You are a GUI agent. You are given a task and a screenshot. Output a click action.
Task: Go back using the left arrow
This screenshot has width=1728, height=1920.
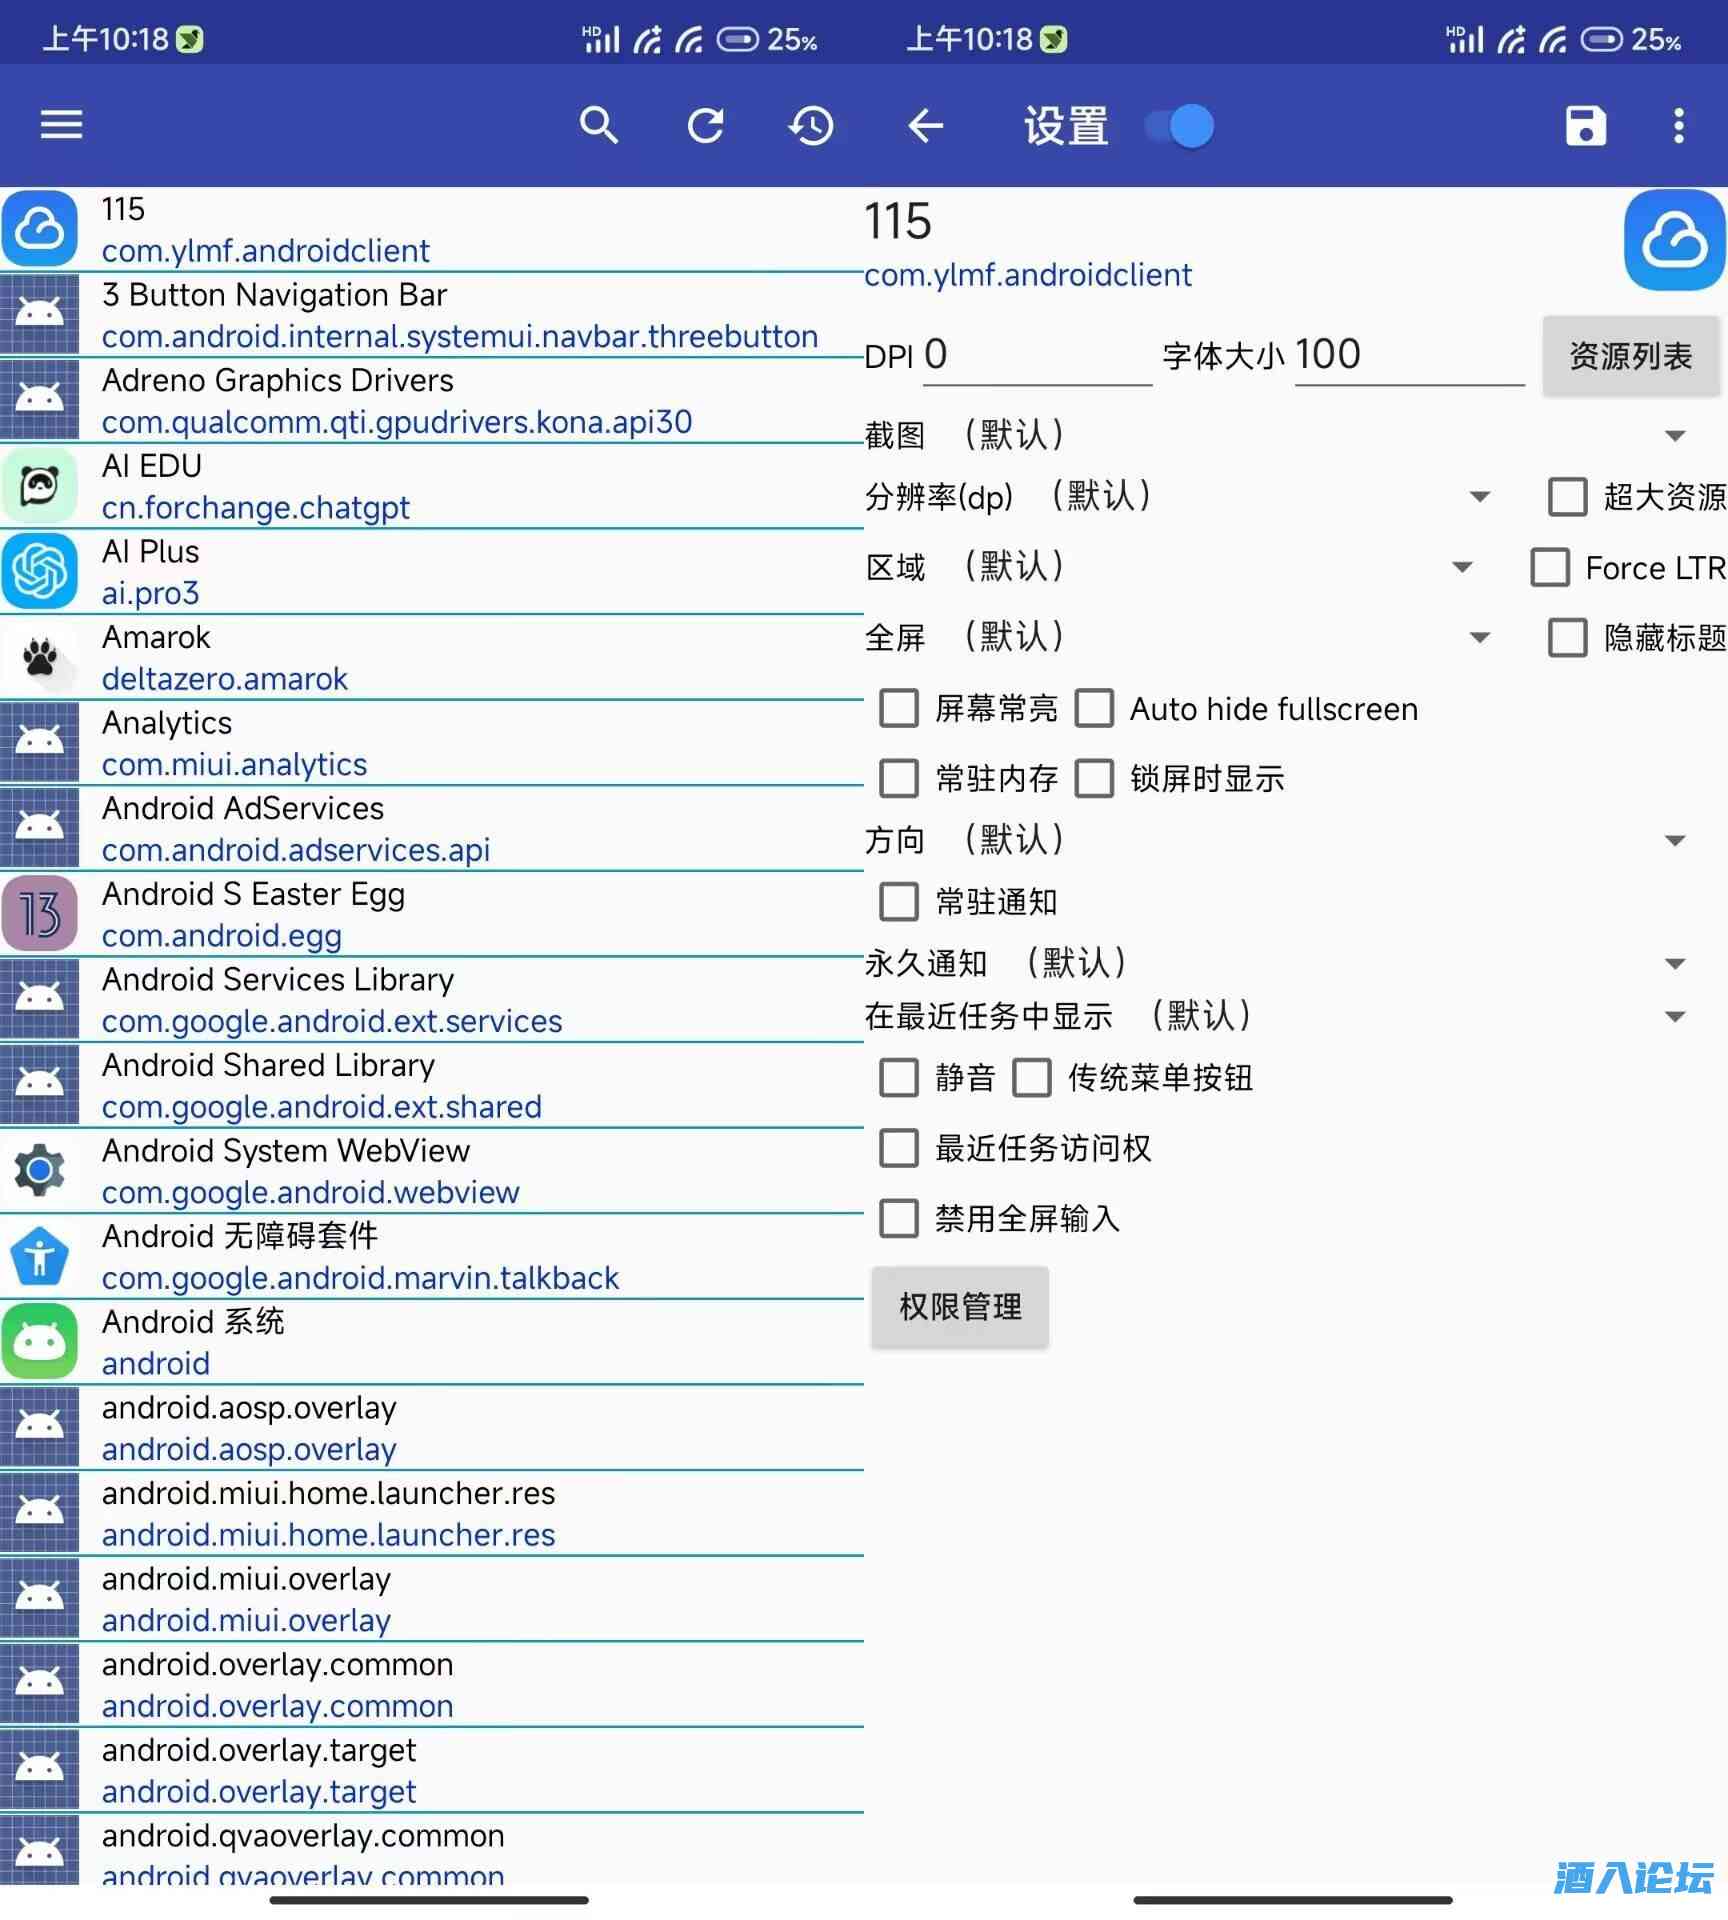coord(925,125)
